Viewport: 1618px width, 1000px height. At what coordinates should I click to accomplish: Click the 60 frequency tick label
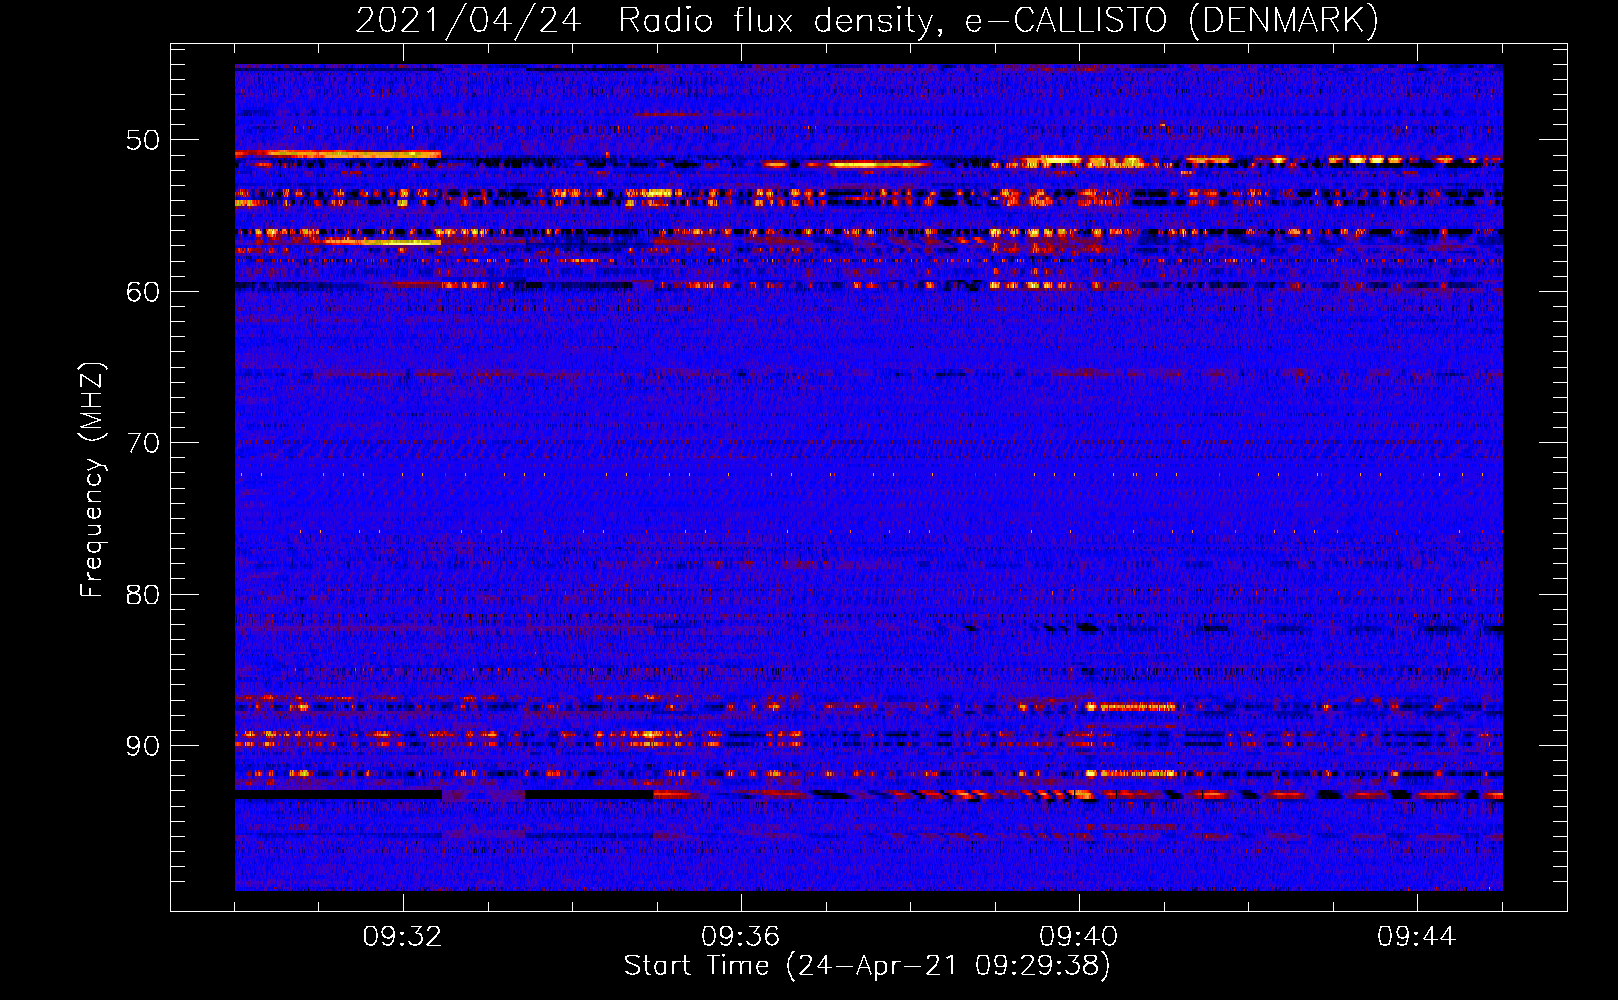[x=143, y=292]
